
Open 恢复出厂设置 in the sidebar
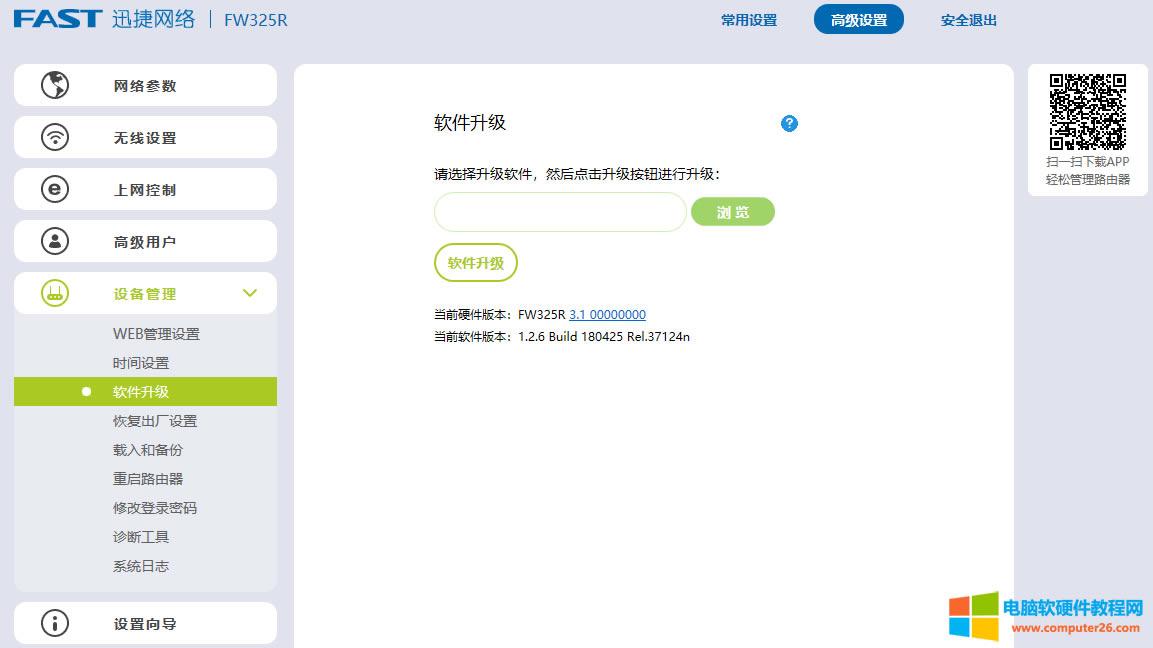click(x=156, y=420)
